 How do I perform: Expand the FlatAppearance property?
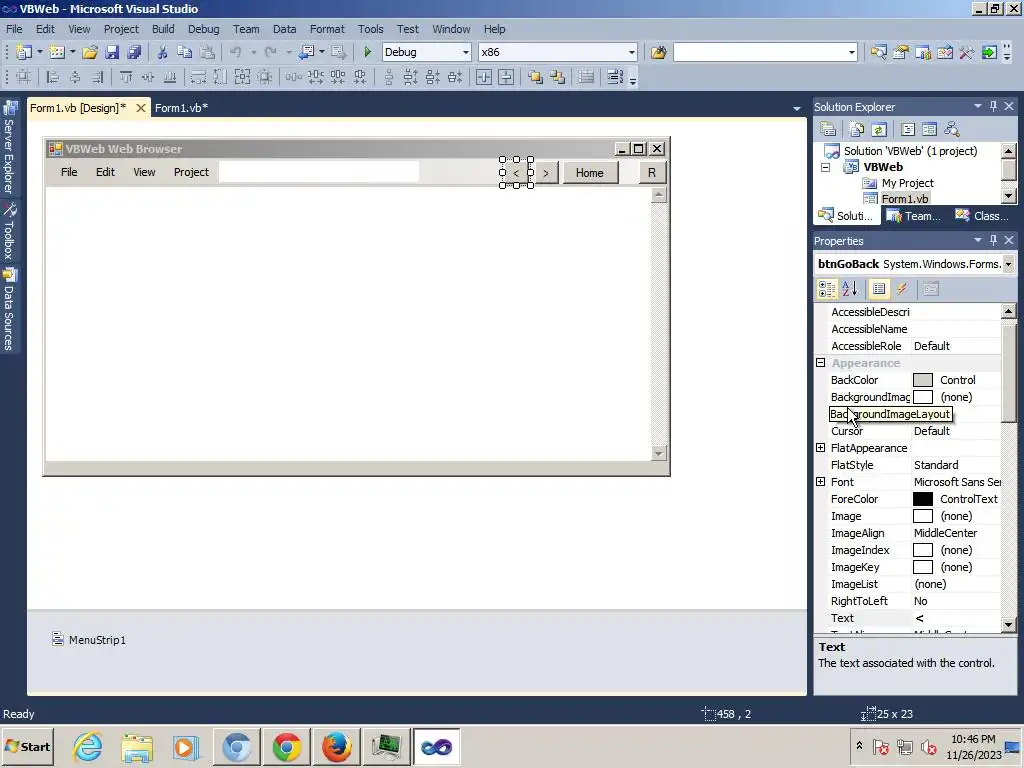coord(821,448)
